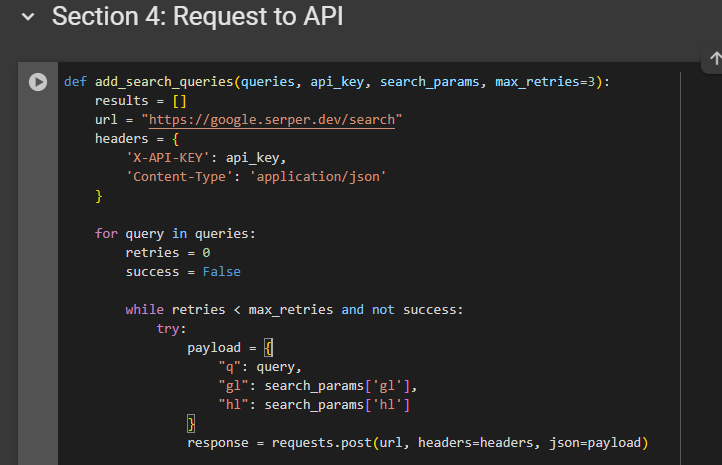The height and width of the screenshot is (465, 722).
Task: Click the 'Section 4: Request to API' heading
Action: (198, 17)
